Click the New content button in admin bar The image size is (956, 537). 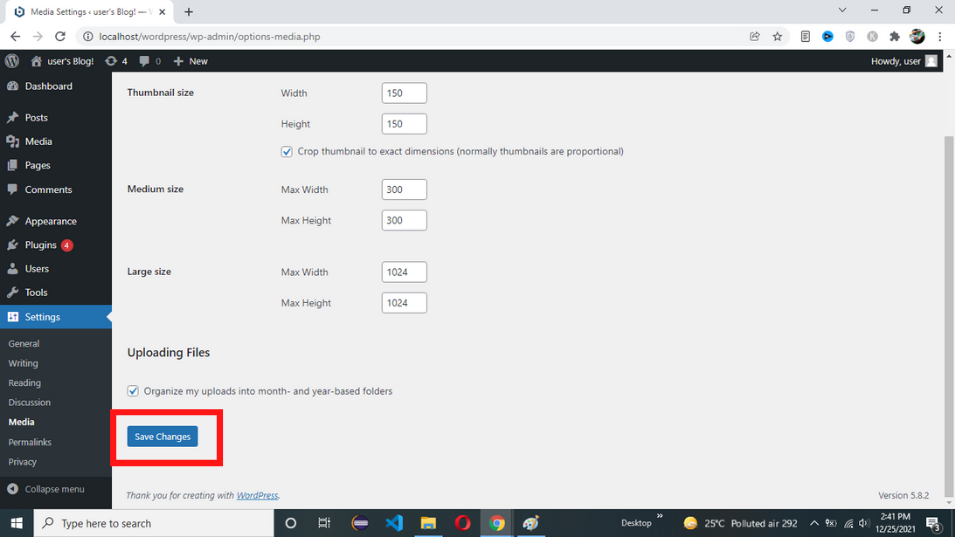point(190,61)
